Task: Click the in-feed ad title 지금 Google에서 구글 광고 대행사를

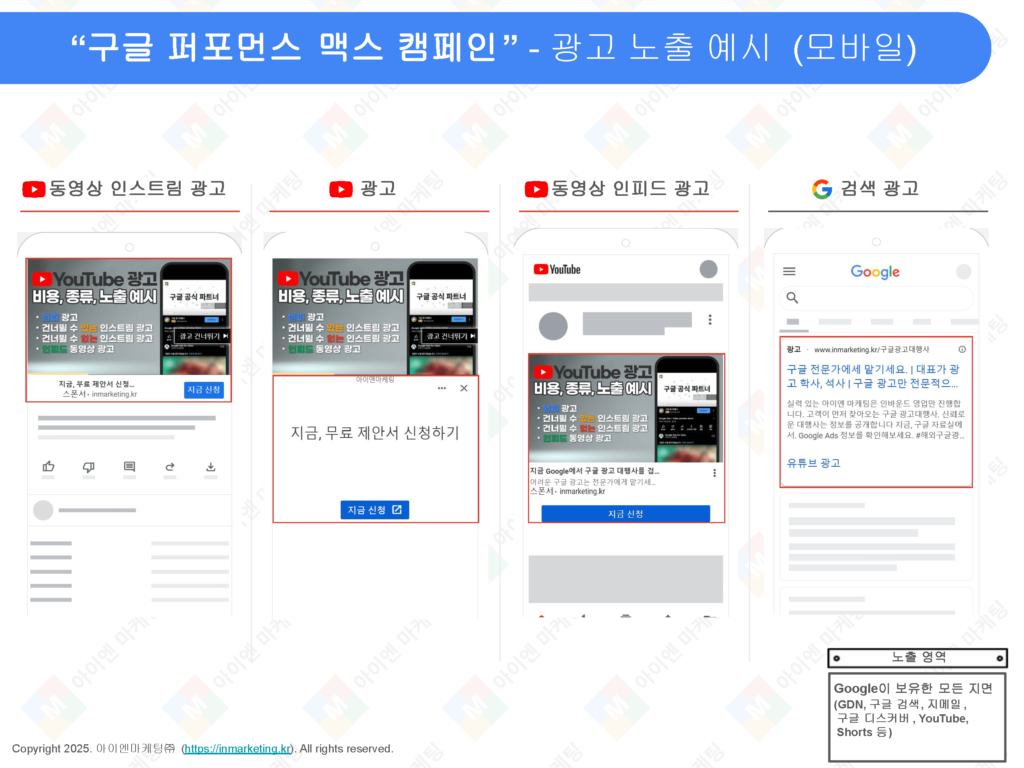Action: click(594, 471)
